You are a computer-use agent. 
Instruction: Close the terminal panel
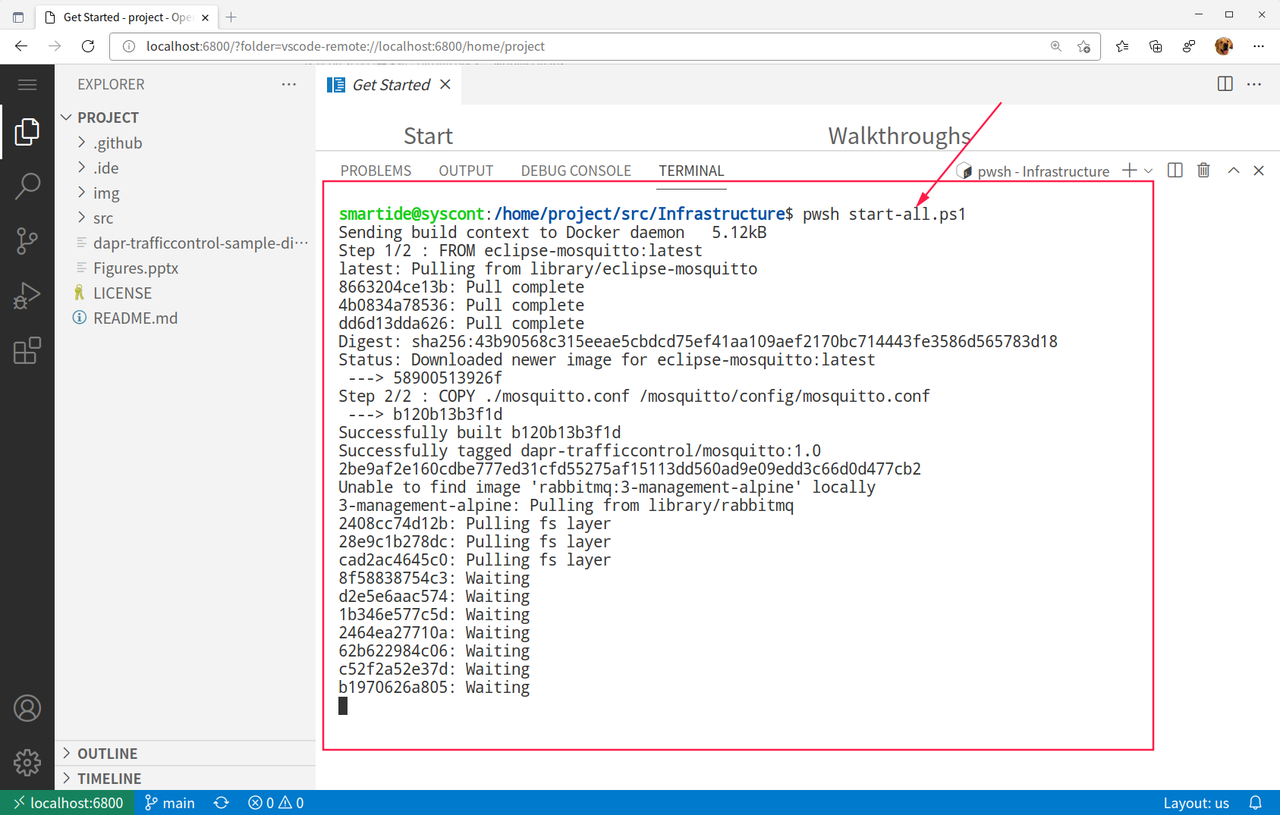coord(1259,171)
